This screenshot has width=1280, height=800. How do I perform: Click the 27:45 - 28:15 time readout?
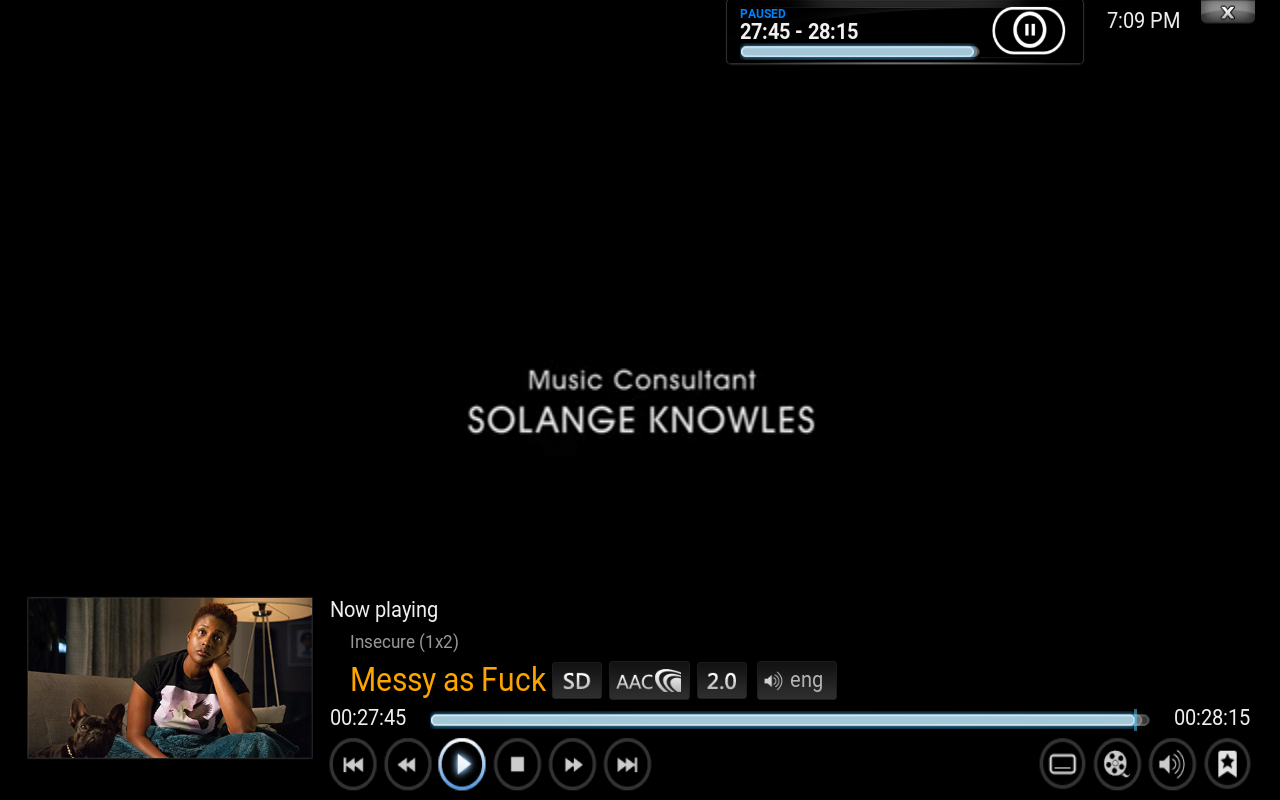(x=799, y=32)
